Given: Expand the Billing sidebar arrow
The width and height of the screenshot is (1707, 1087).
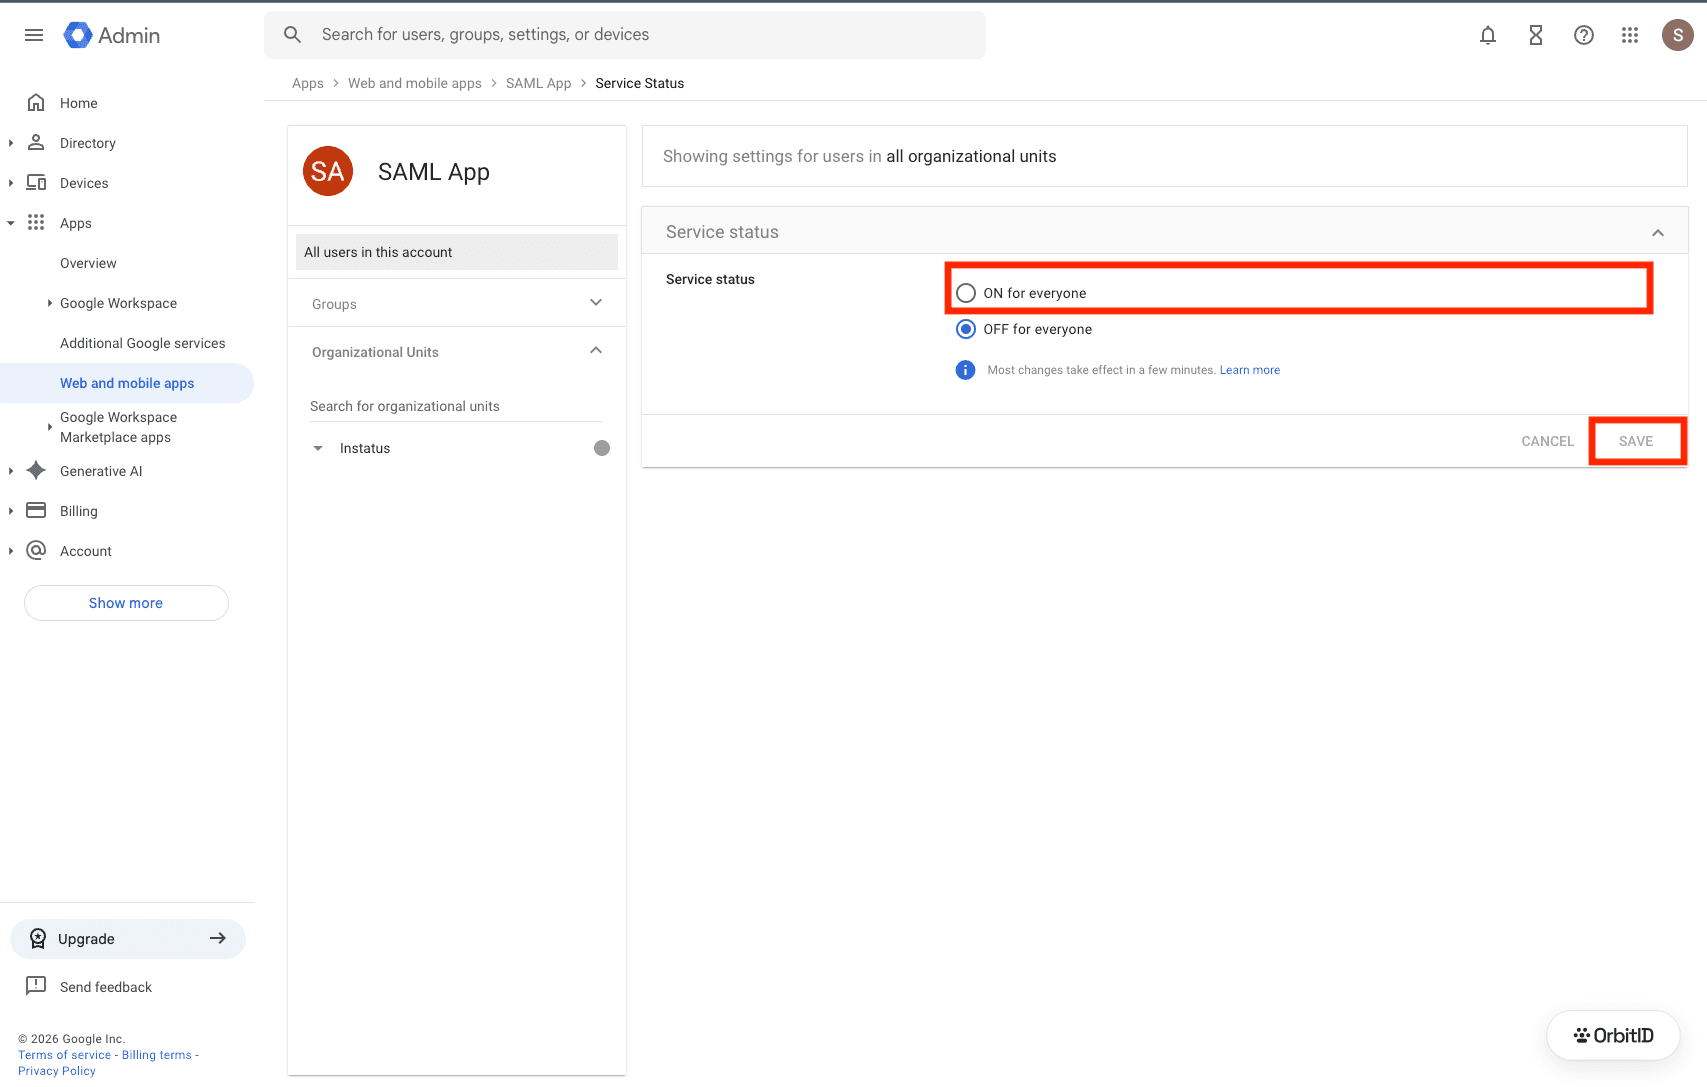Looking at the screenshot, I should coord(11,511).
